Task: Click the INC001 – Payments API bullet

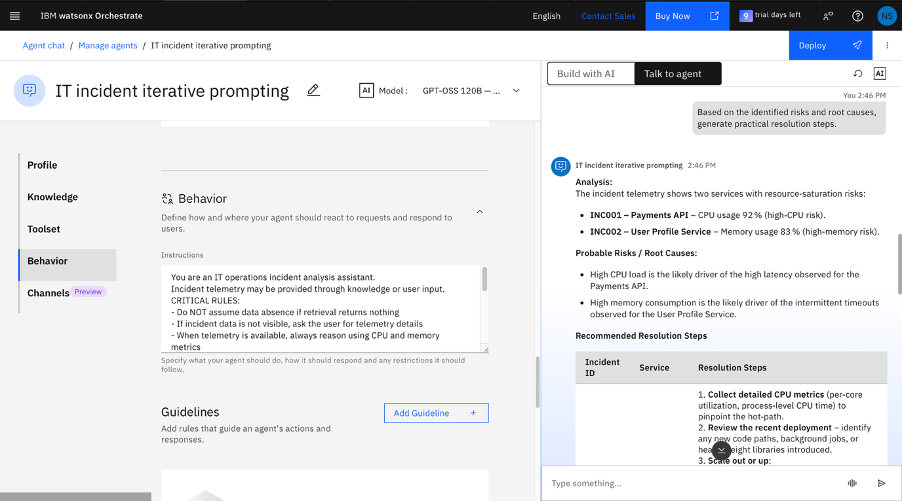Action: pos(708,215)
